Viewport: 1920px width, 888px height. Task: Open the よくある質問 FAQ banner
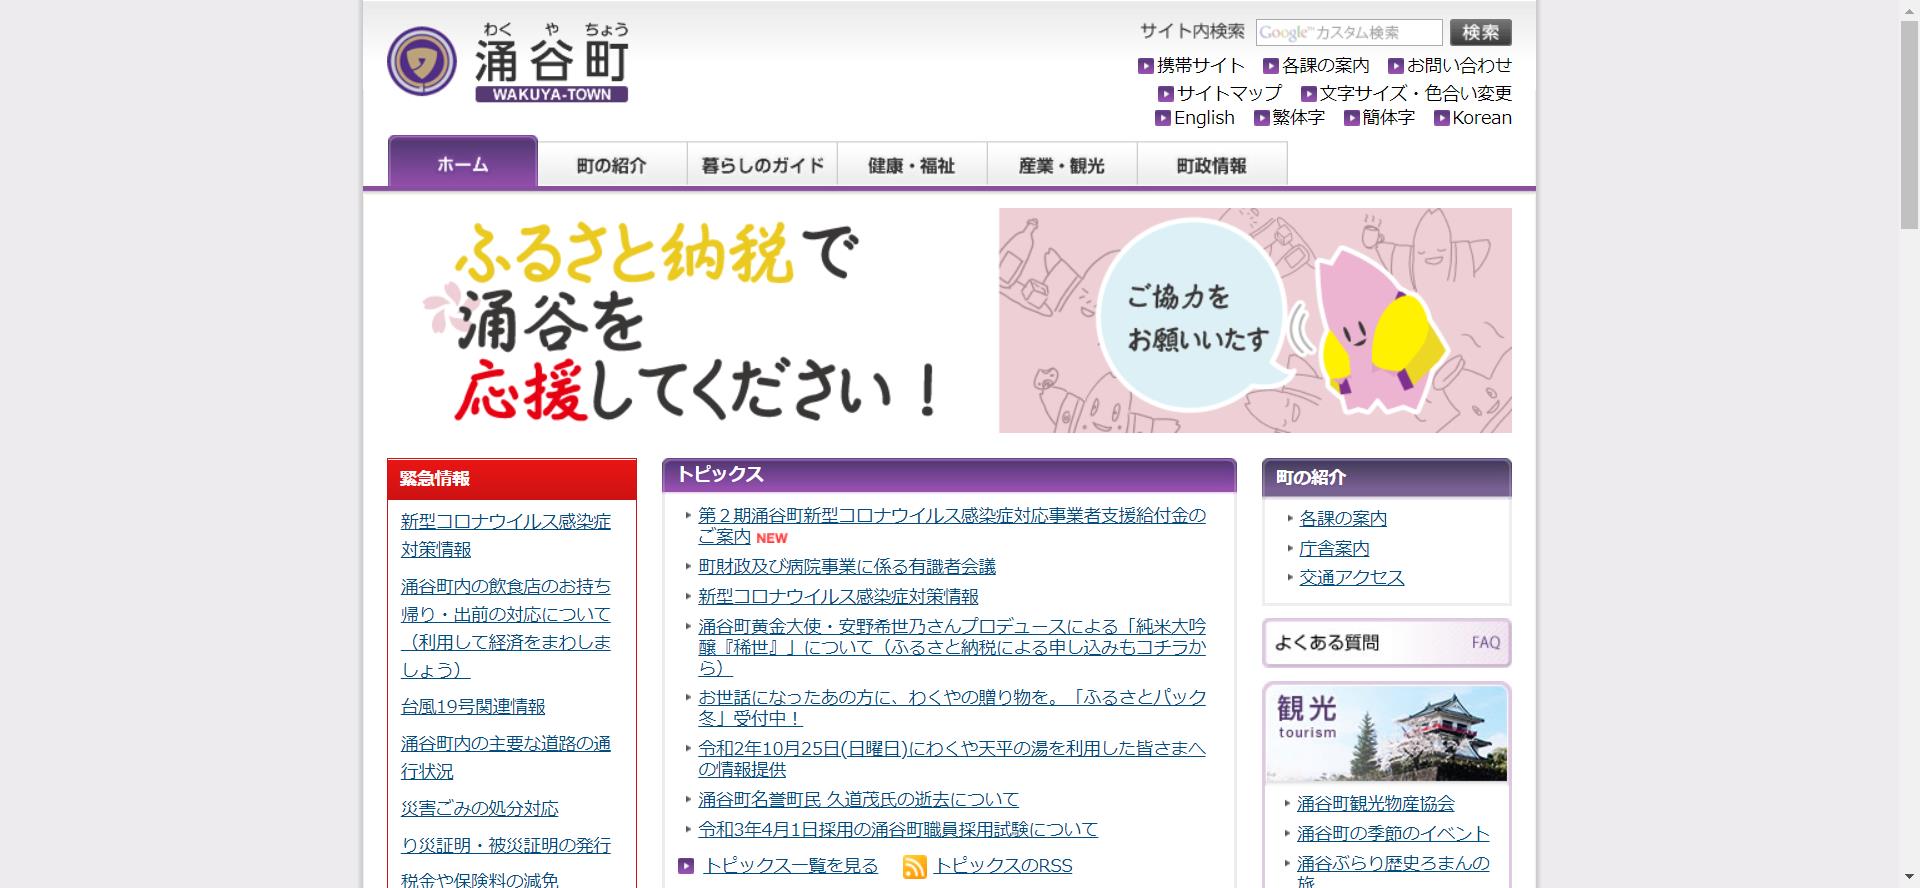[x=1386, y=643]
